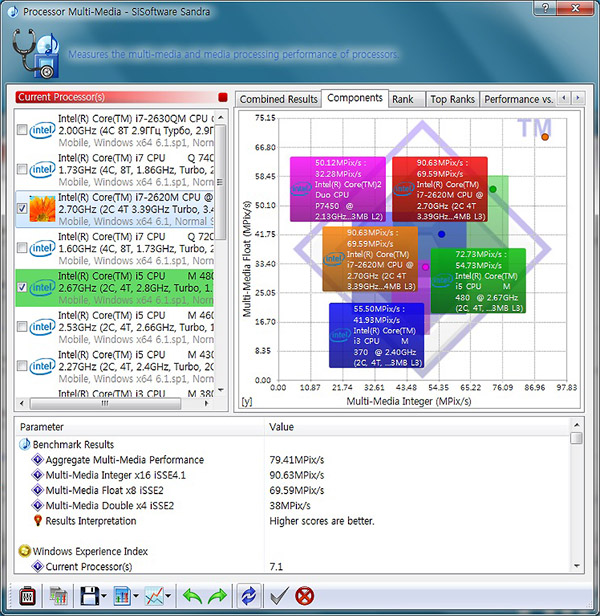600x616 pixels.
Task: Click the green back arrow
Action: point(192,596)
